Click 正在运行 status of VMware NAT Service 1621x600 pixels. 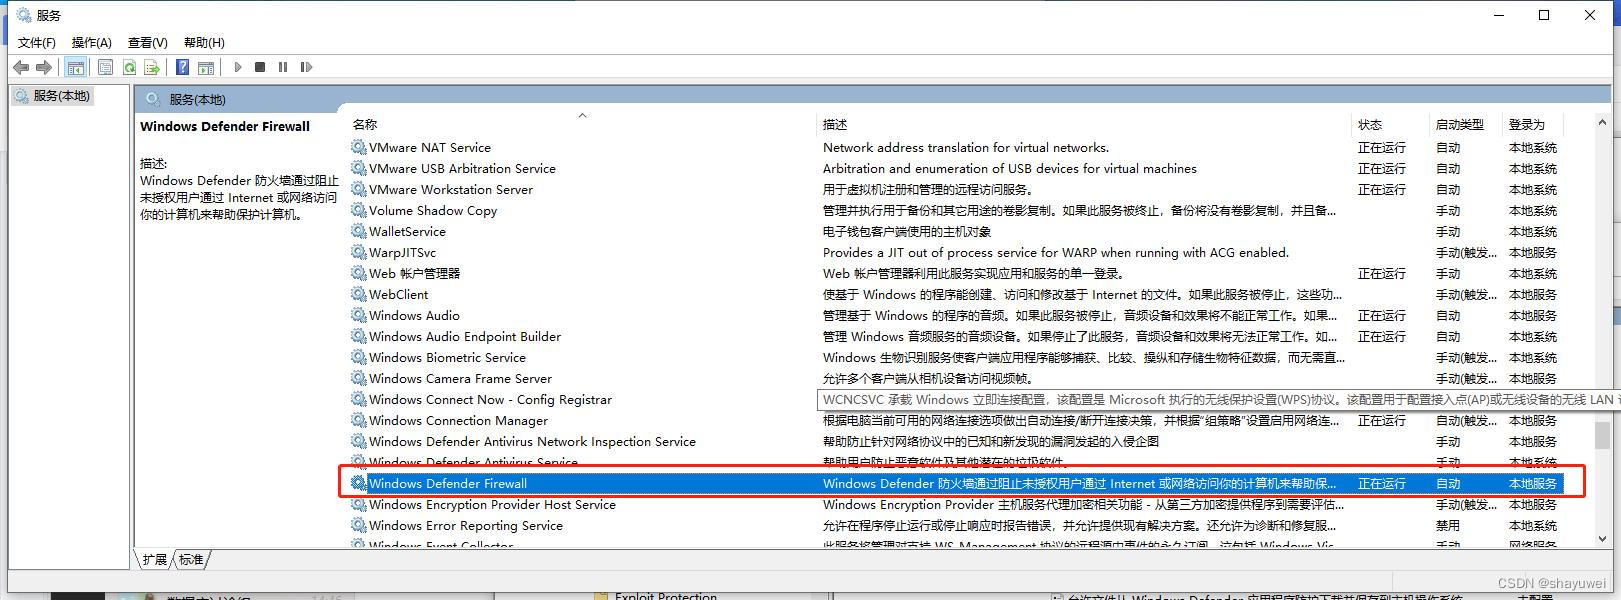(1382, 147)
